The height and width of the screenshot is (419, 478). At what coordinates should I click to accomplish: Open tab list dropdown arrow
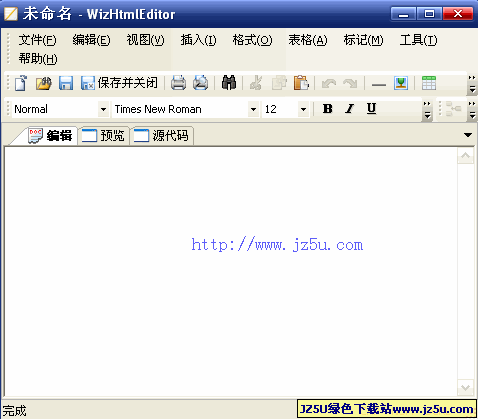click(x=468, y=135)
